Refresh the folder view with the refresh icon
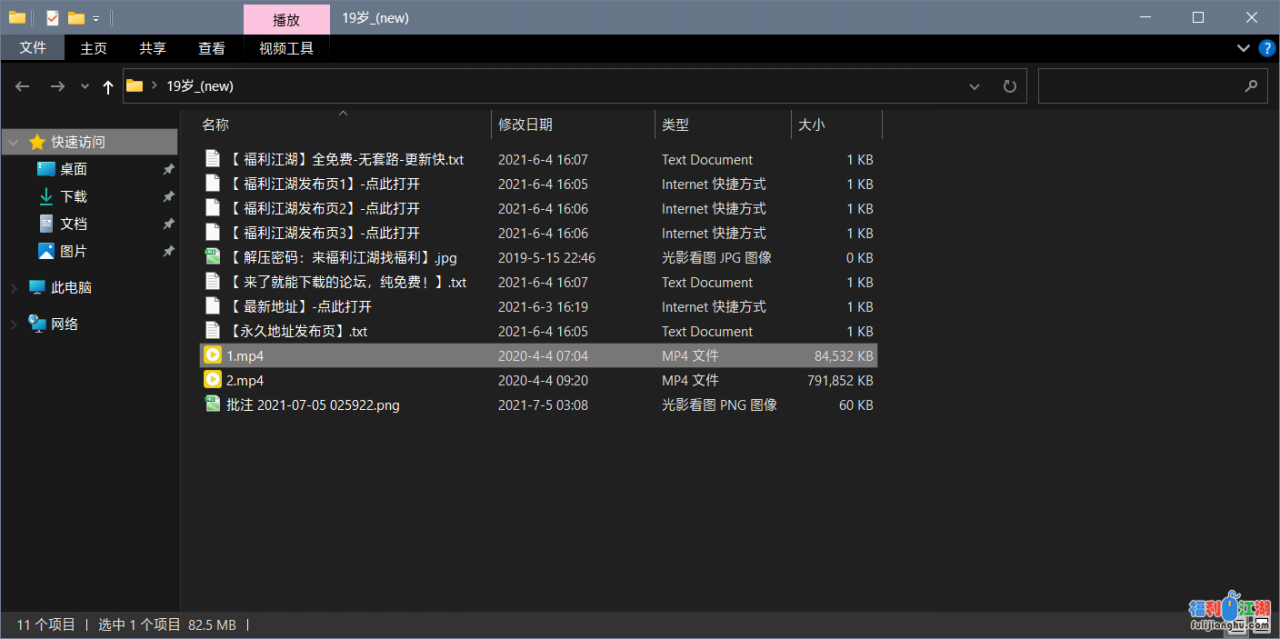The height and width of the screenshot is (639, 1280). tap(1009, 86)
